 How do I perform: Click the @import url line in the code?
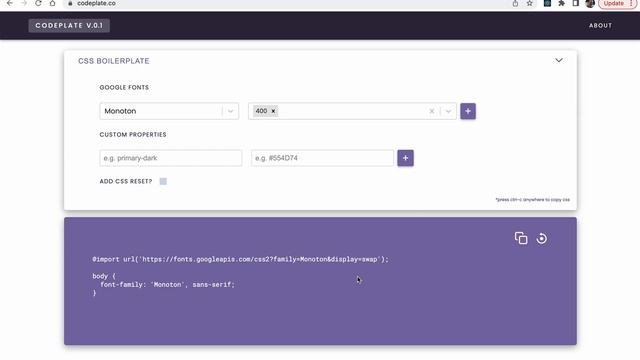[240, 259]
